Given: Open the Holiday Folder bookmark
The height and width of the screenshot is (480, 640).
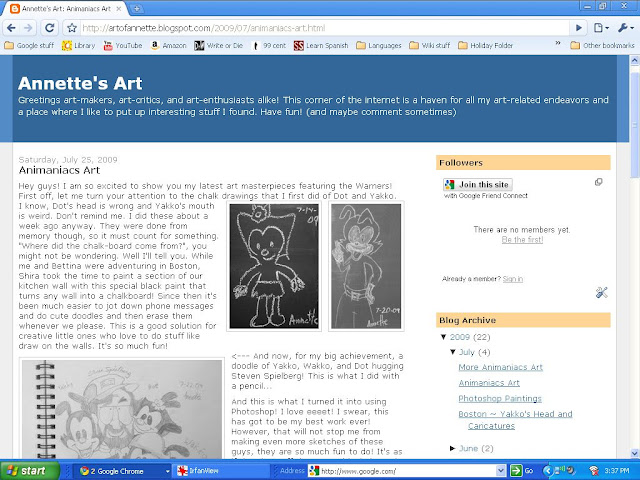Looking at the screenshot, I should tap(485, 45).
